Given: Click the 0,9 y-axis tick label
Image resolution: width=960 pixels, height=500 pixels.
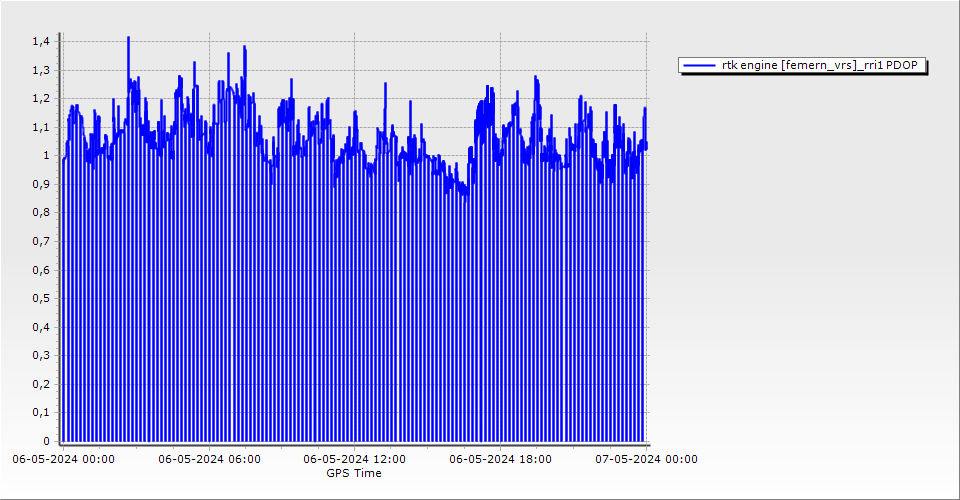Looking at the screenshot, I should [x=40, y=184].
